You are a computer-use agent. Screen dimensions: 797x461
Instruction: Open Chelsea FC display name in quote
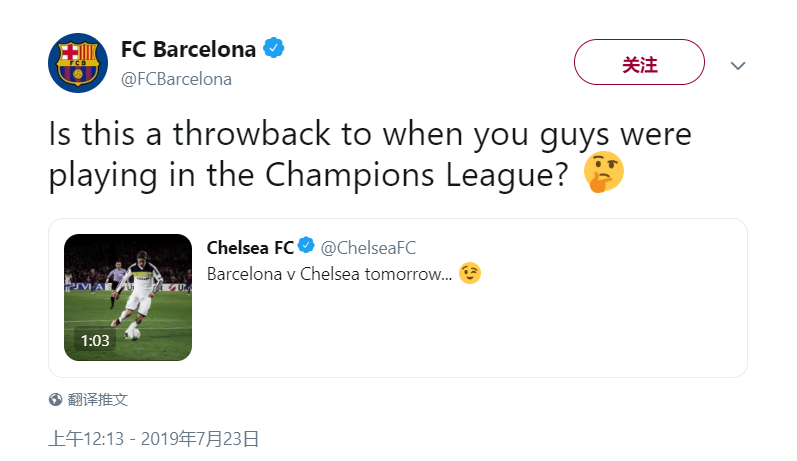[x=250, y=248]
